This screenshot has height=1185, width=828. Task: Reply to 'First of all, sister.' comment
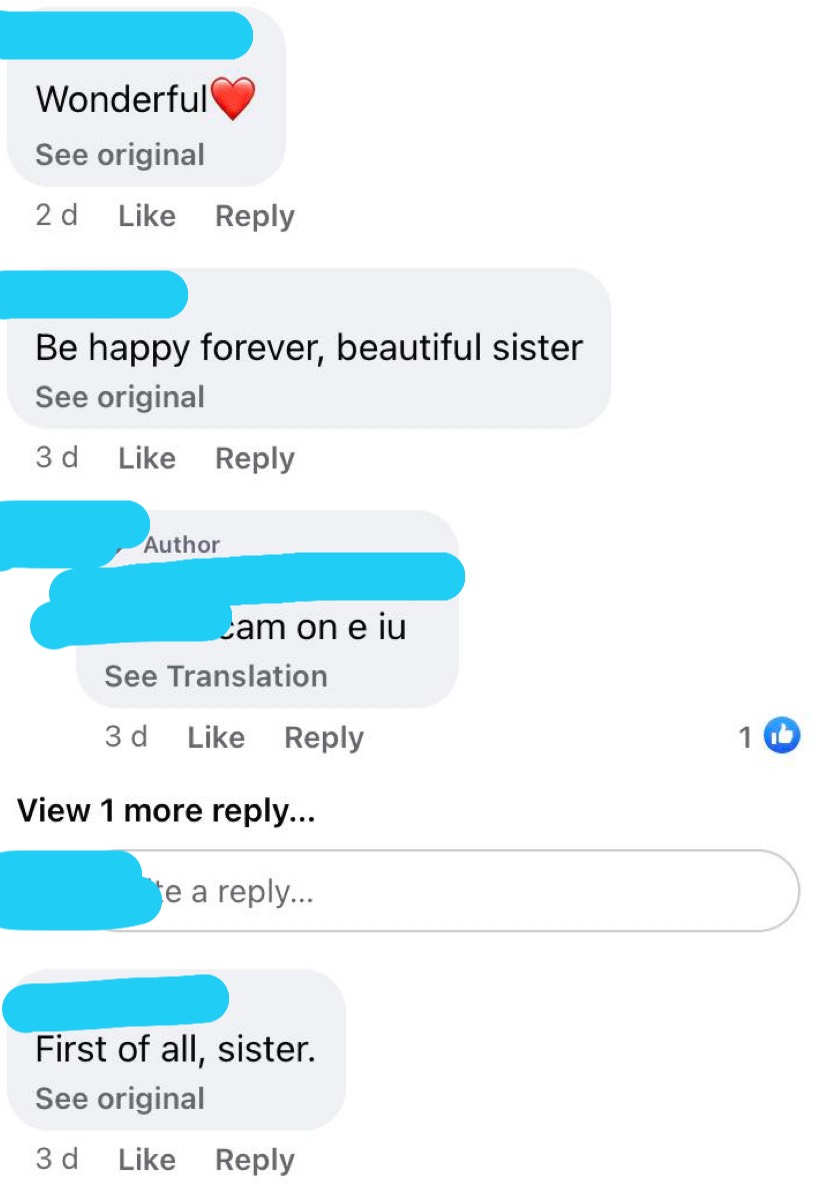(x=255, y=1160)
